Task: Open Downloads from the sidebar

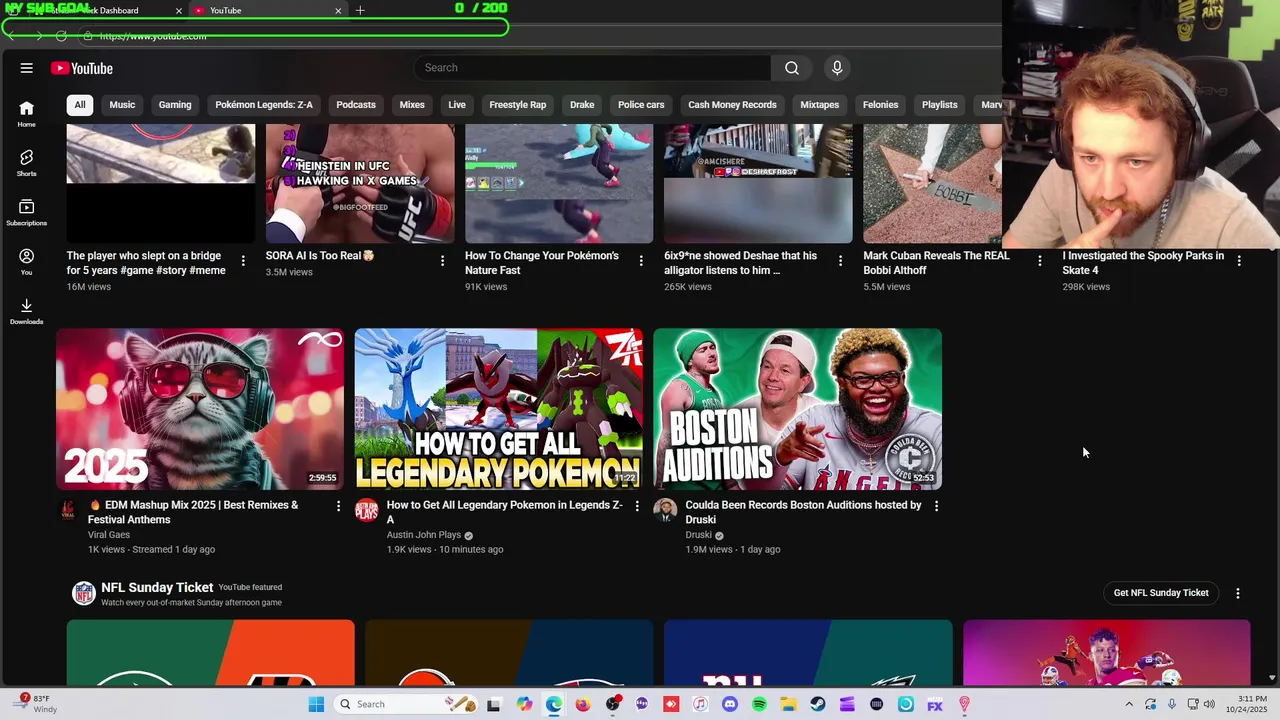Action: point(26,311)
